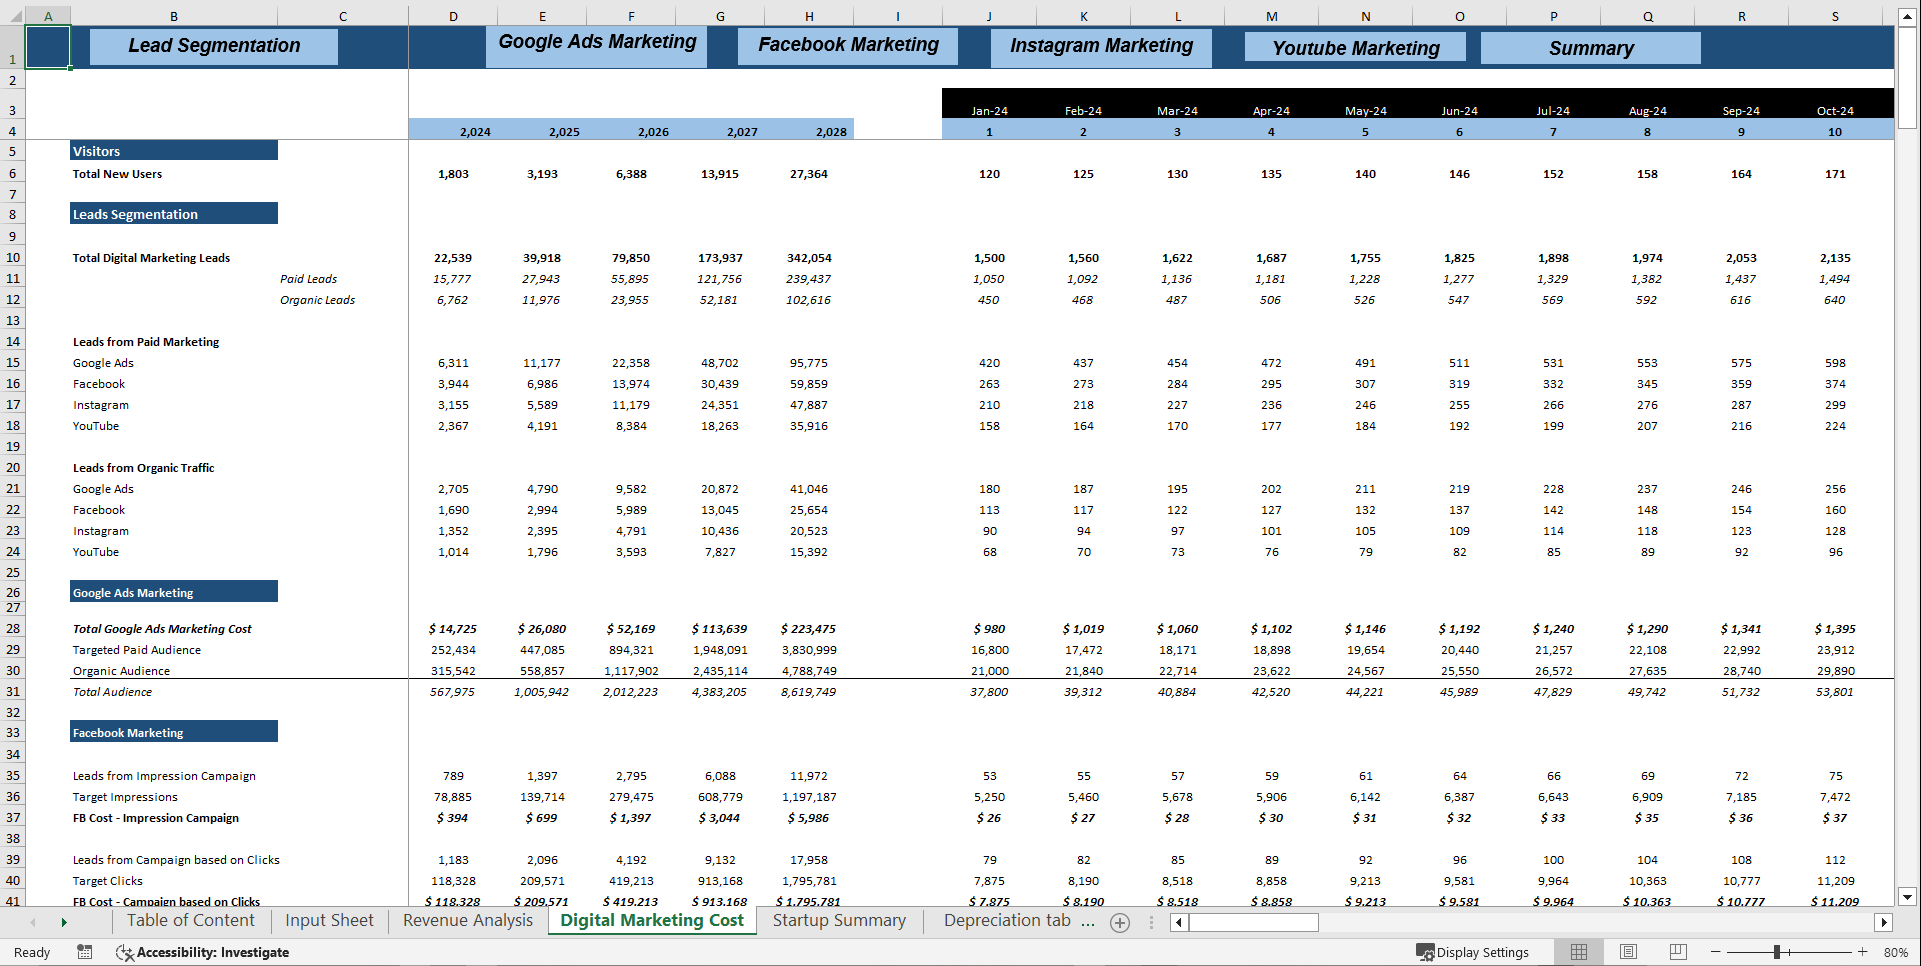Switch to the Input Sheet tab
Viewport: 1921px width, 966px height.
point(328,920)
